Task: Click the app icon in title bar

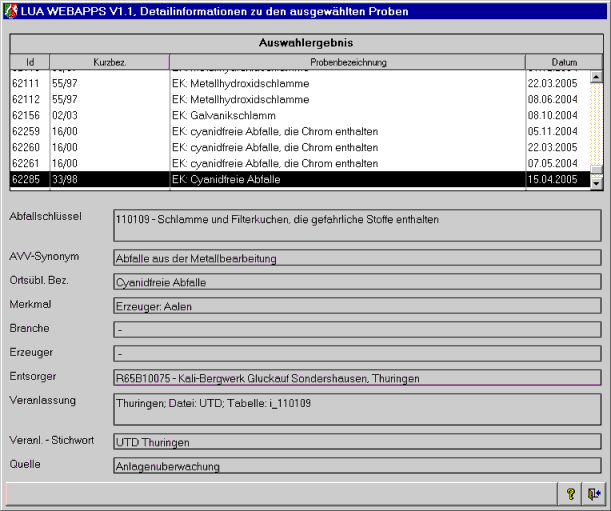Action: [12, 9]
